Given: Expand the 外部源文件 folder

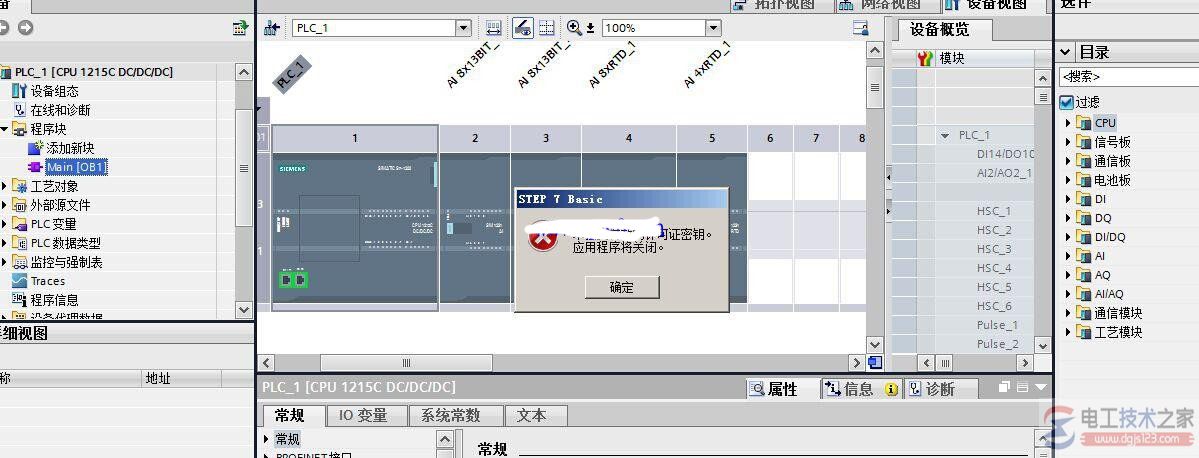Looking at the screenshot, I should 4,205.
